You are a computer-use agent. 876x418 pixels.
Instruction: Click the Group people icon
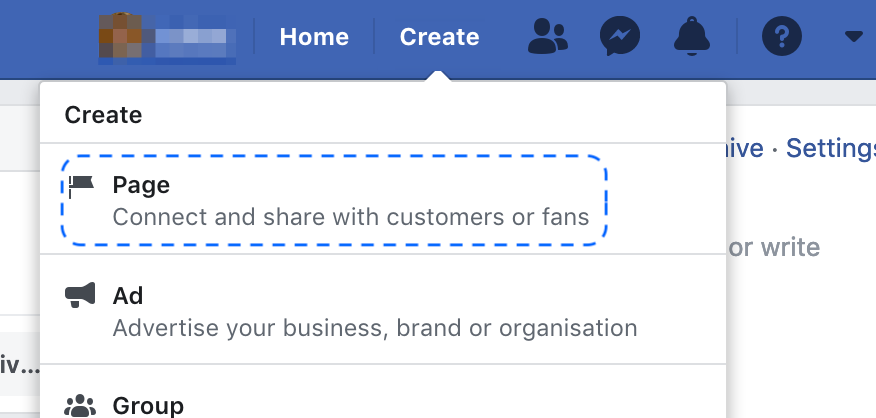[80, 406]
